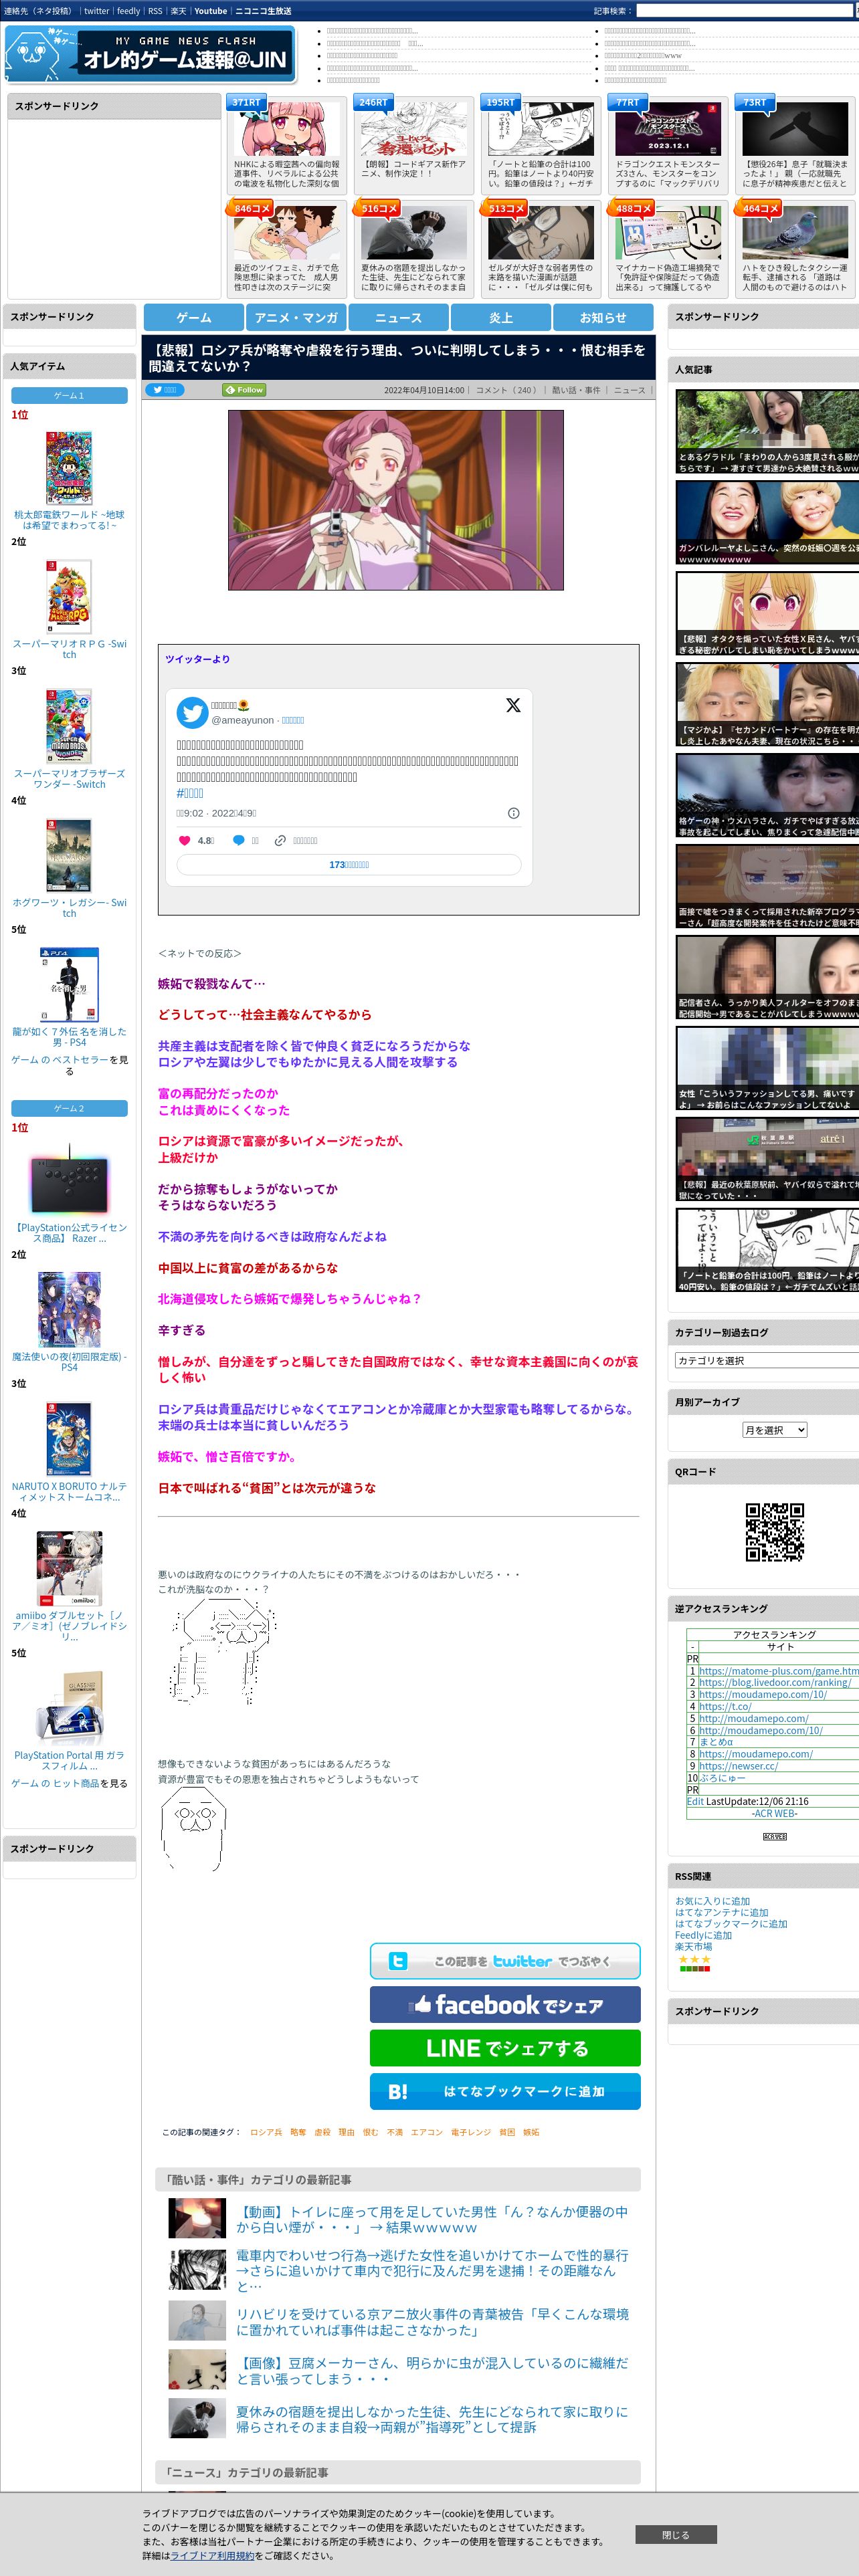Click the Twitter bird avatar of @ameayunon
Viewport: 859px width, 2576px height.
[x=192, y=712]
